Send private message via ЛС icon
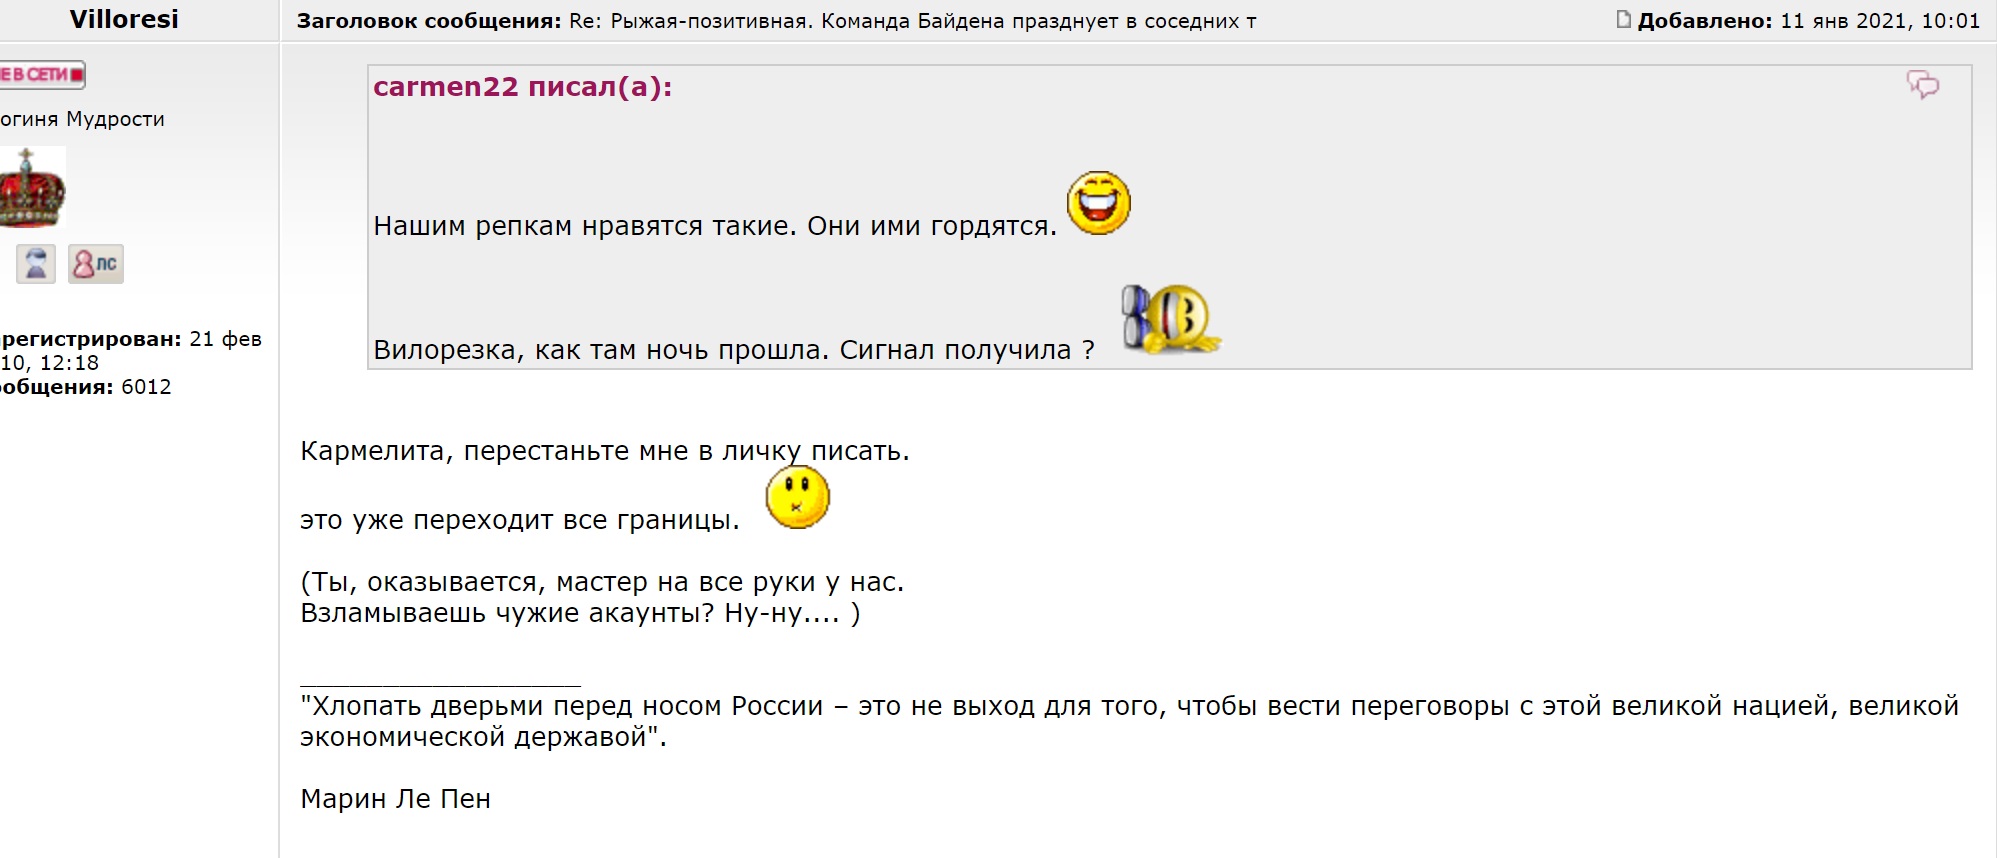Viewport: 1997px width, 858px height. (x=96, y=264)
